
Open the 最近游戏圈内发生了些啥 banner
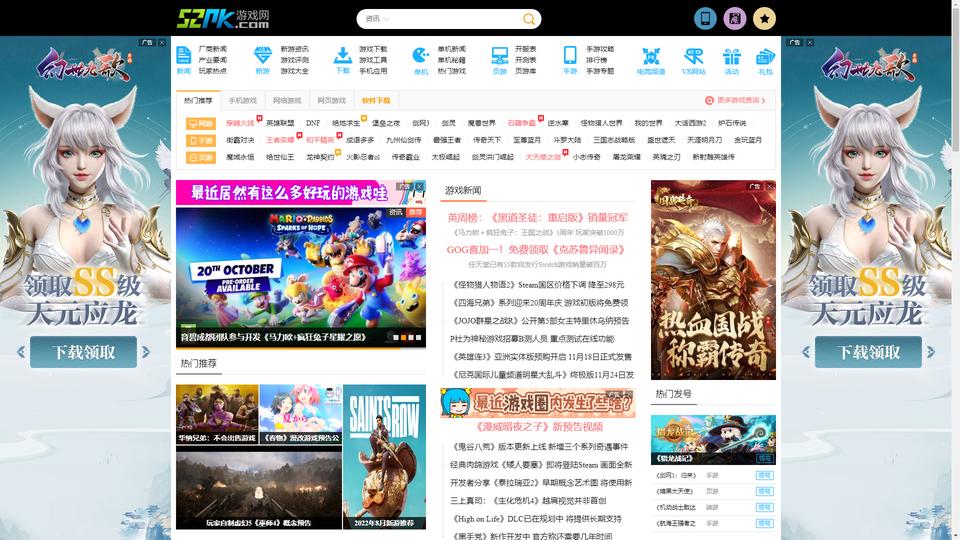point(538,403)
